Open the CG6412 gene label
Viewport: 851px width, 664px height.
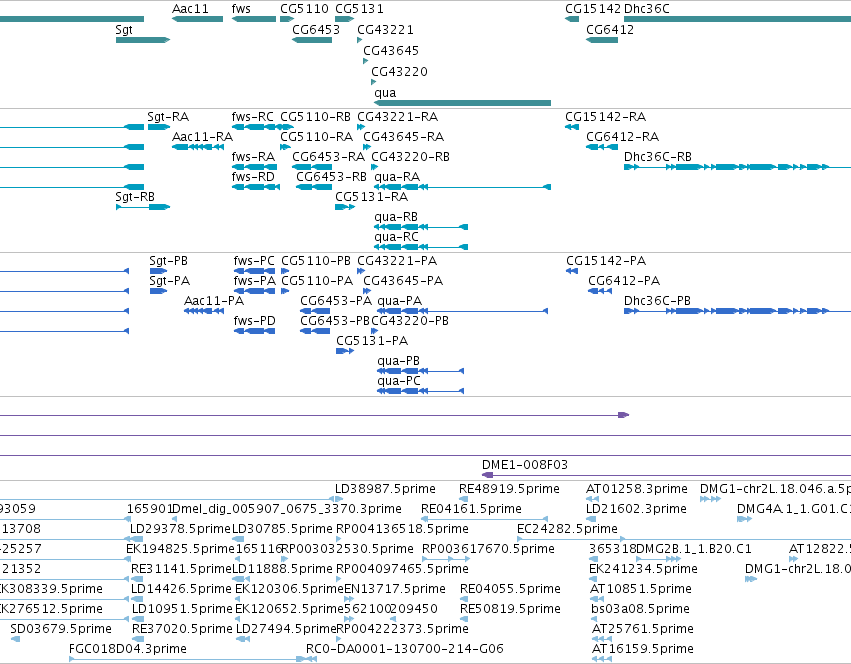tap(610, 30)
